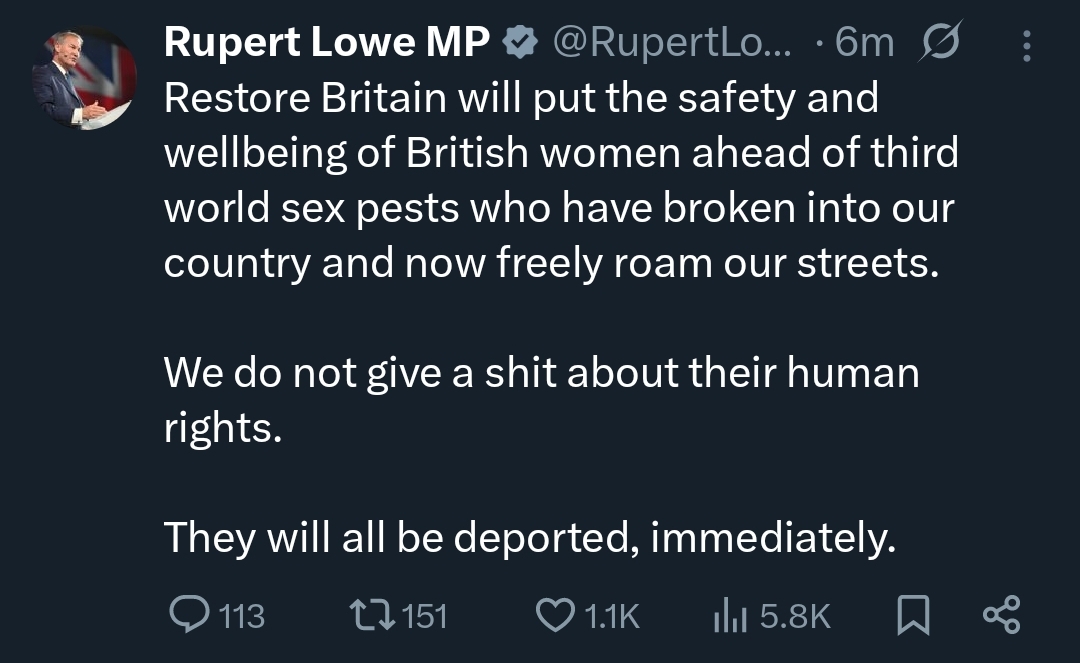Screen dimensions: 1080x663
Task: Open the three-dot more options menu
Action: coord(1027,44)
